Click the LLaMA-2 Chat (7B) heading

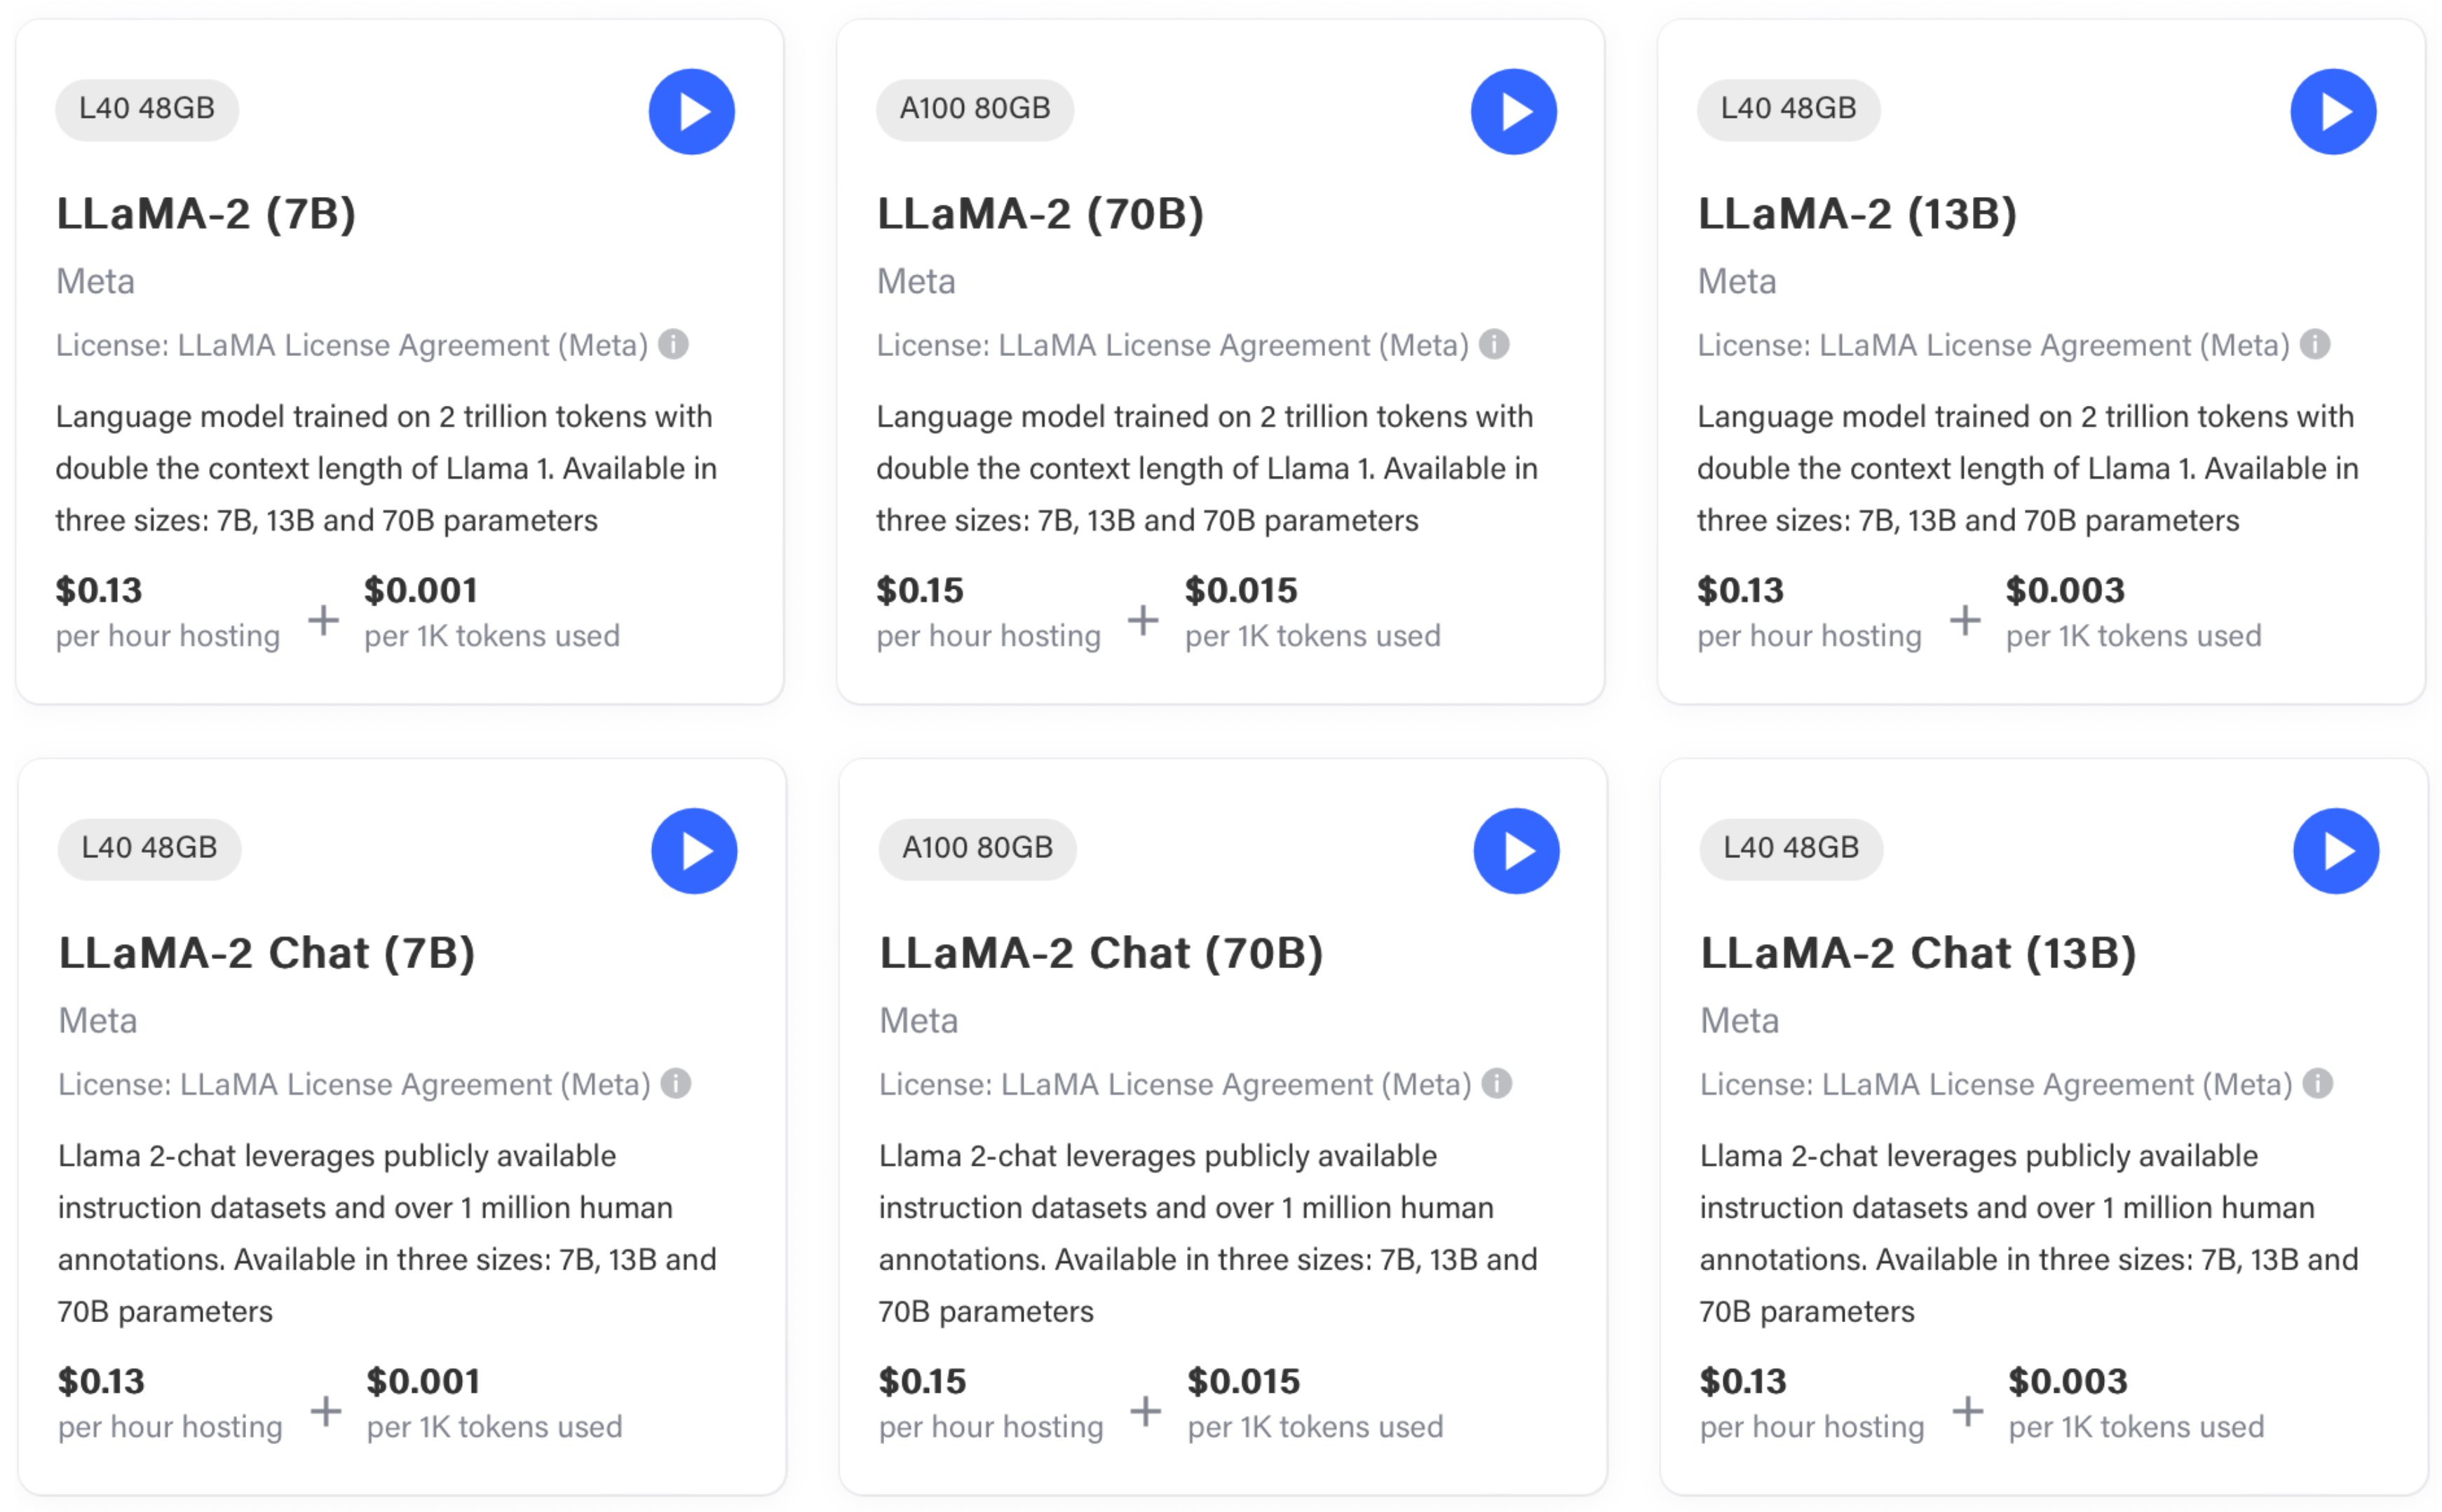(x=267, y=953)
